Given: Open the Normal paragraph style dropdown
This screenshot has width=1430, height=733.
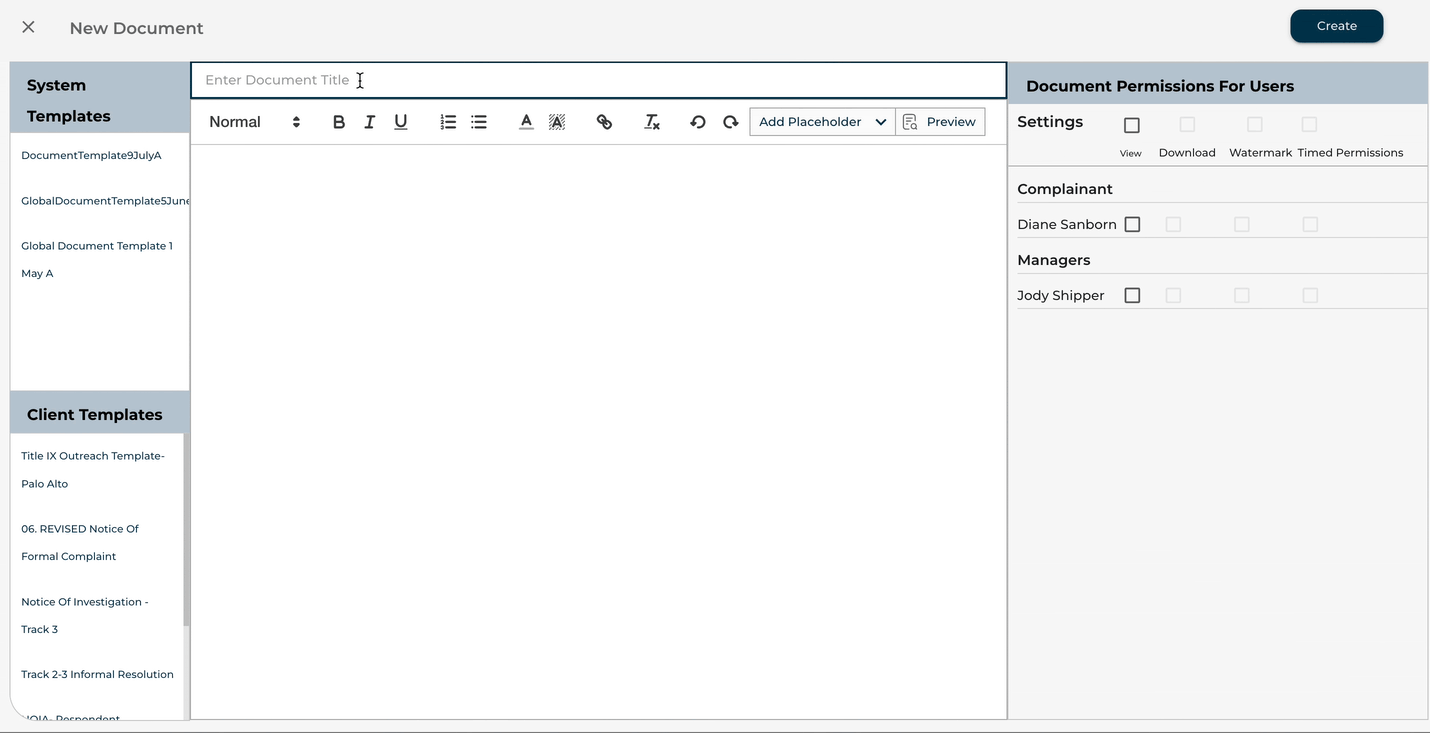Looking at the screenshot, I should pyautogui.click(x=254, y=122).
